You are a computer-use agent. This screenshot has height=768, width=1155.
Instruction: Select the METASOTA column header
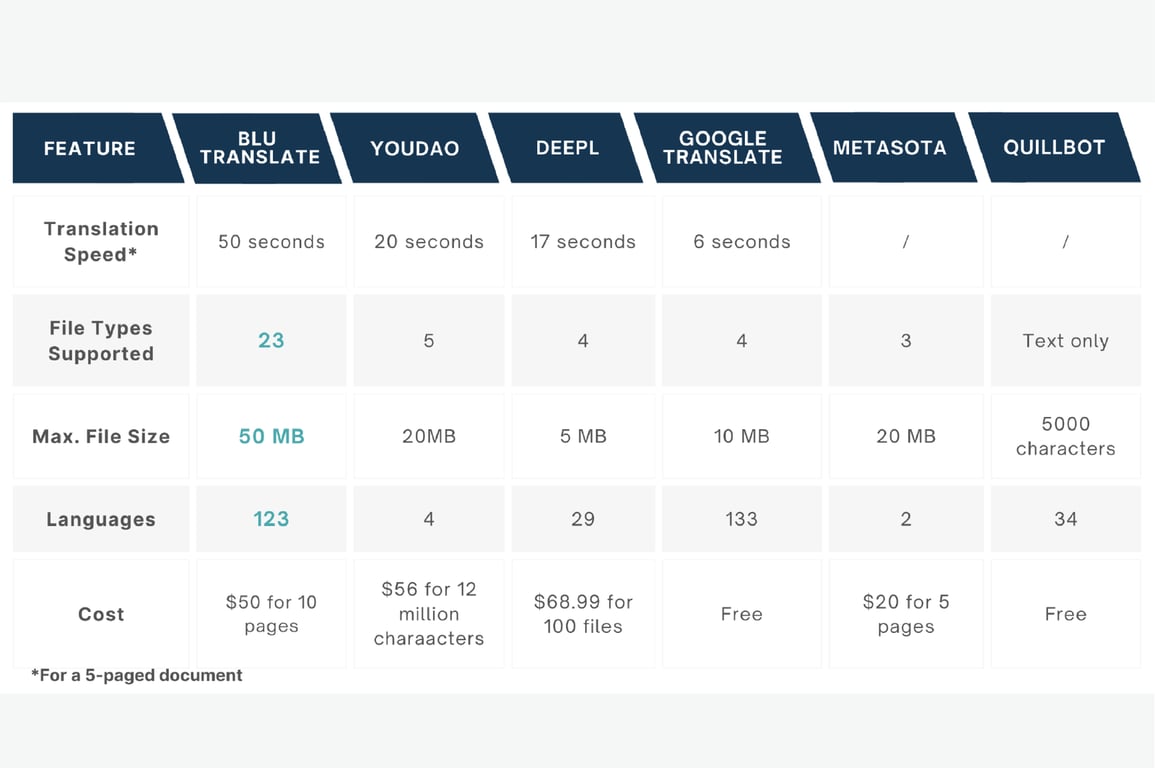(x=890, y=148)
